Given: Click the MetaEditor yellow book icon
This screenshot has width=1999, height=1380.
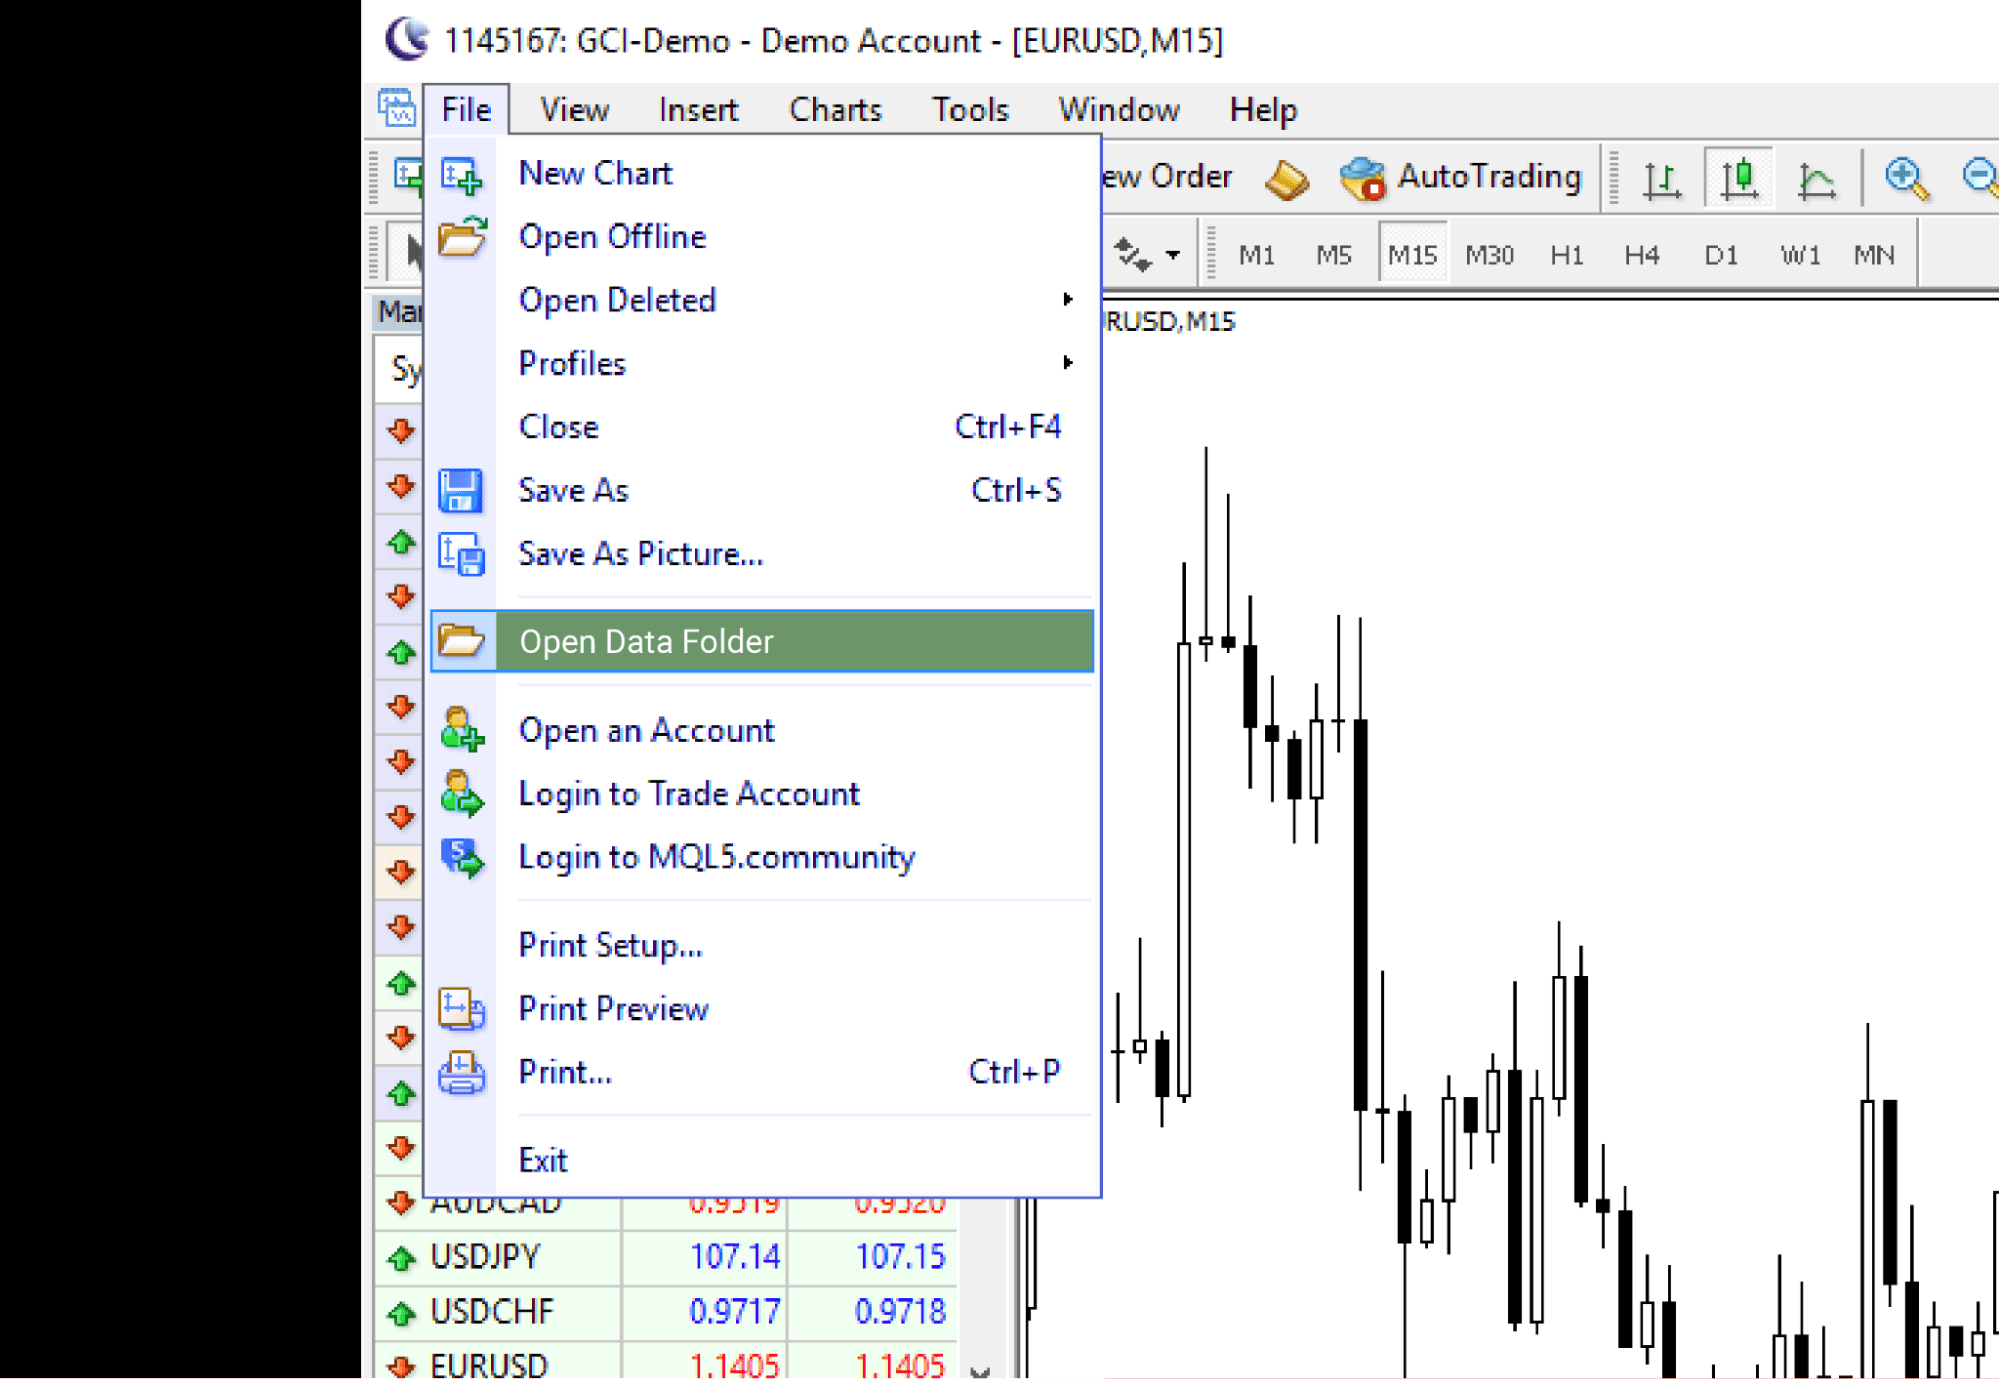Looking at the screenshot, I should (1286, 179).
